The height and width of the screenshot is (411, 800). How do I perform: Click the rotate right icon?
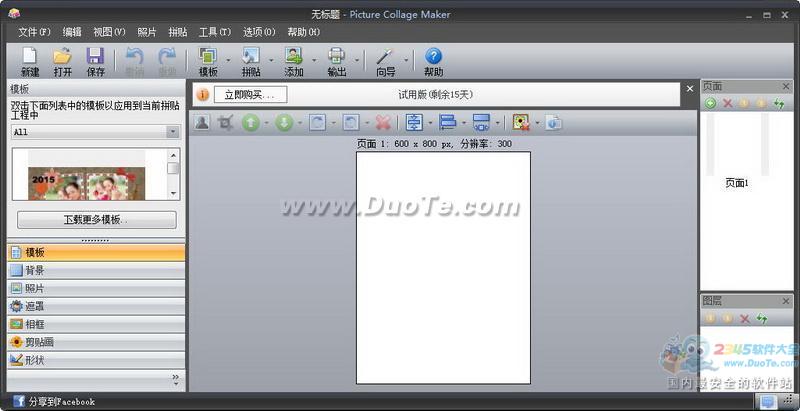point(351,123)
